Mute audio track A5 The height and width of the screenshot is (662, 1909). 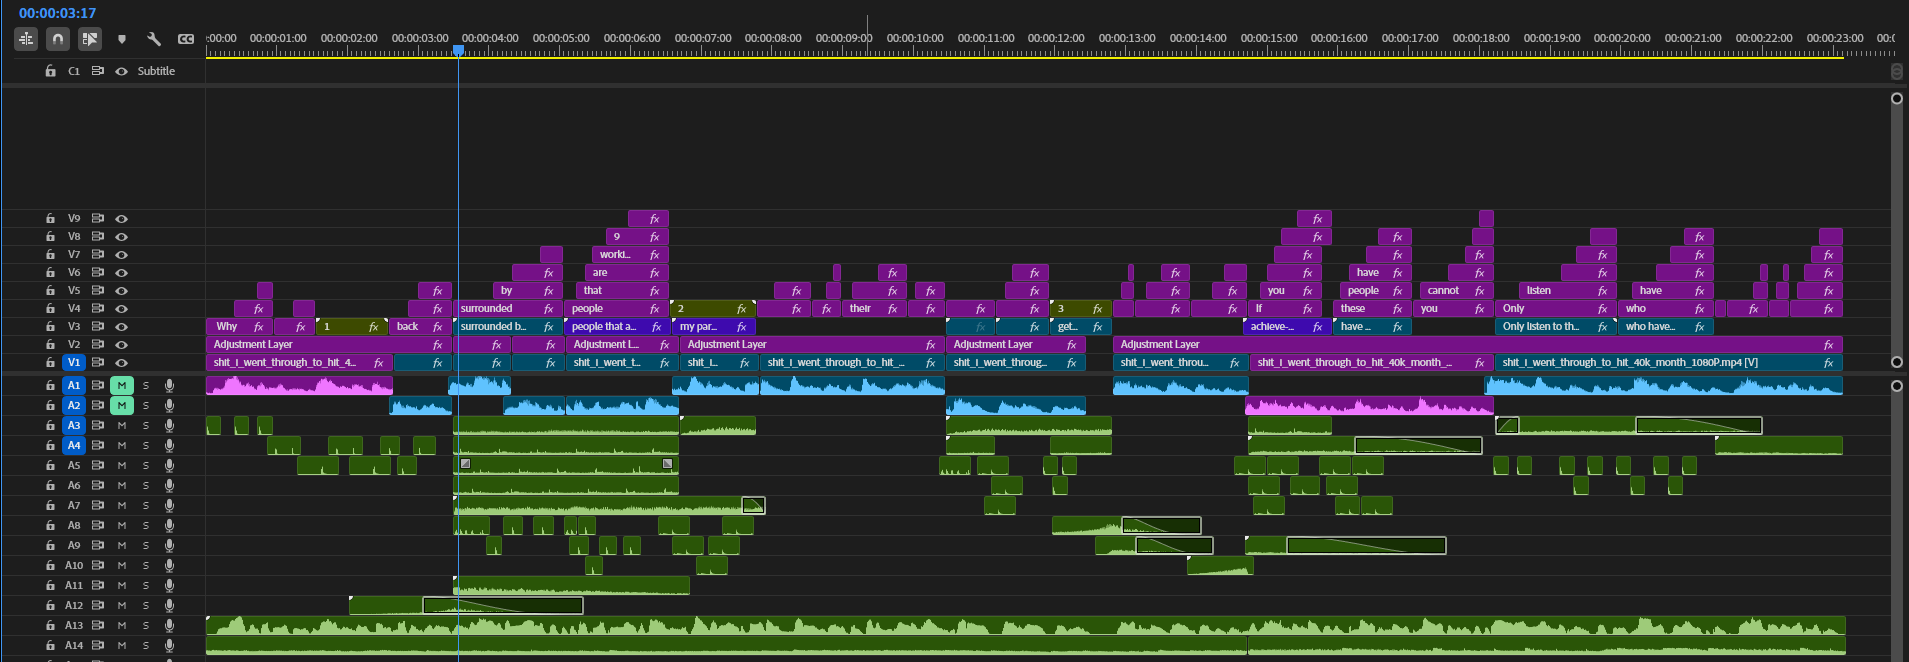click(x=121, y=465)
